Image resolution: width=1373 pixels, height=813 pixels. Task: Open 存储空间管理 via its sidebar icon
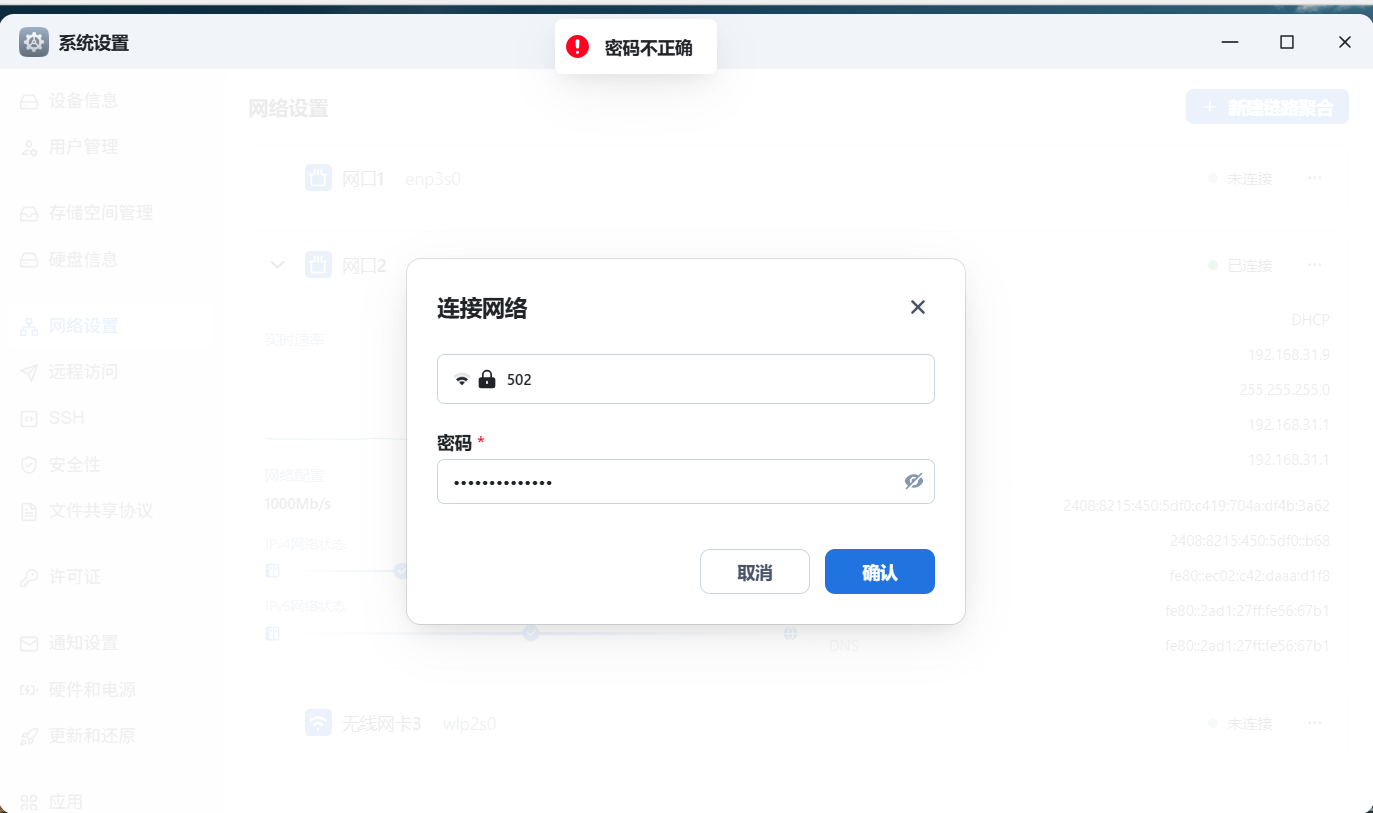[30, 213]
